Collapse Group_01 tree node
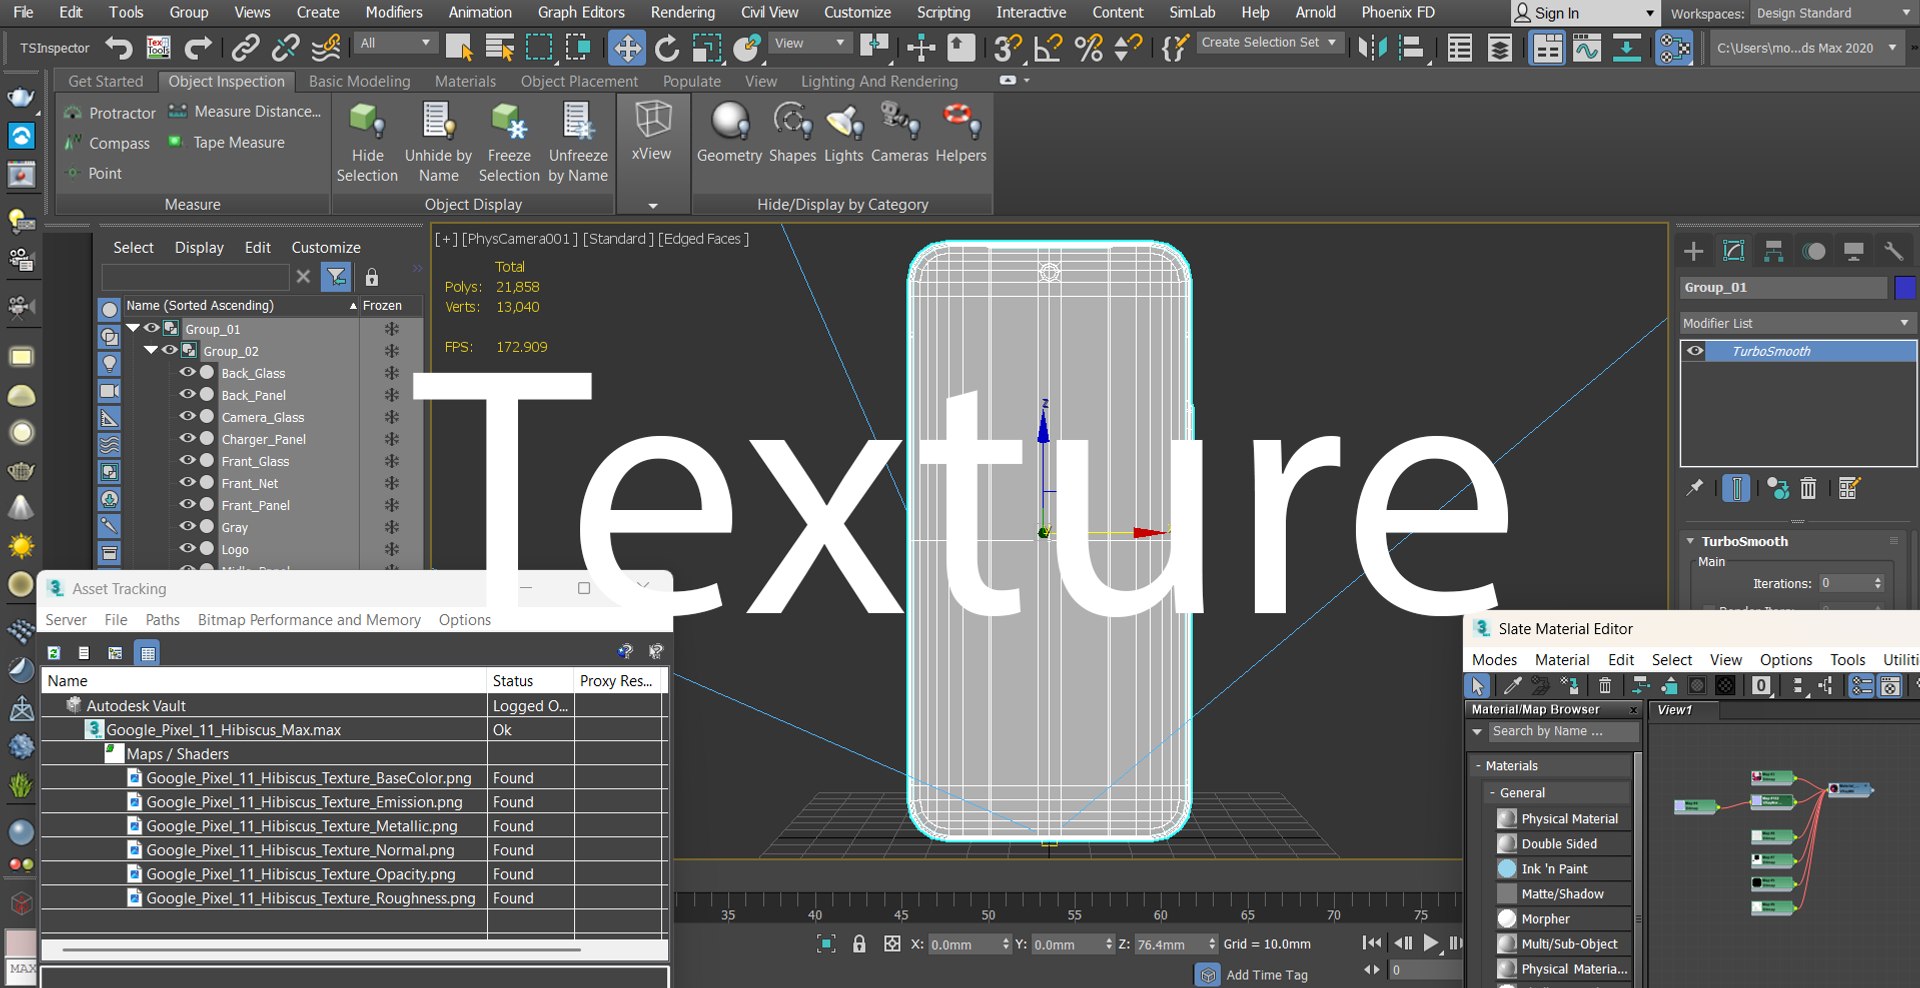 point(133,328)
